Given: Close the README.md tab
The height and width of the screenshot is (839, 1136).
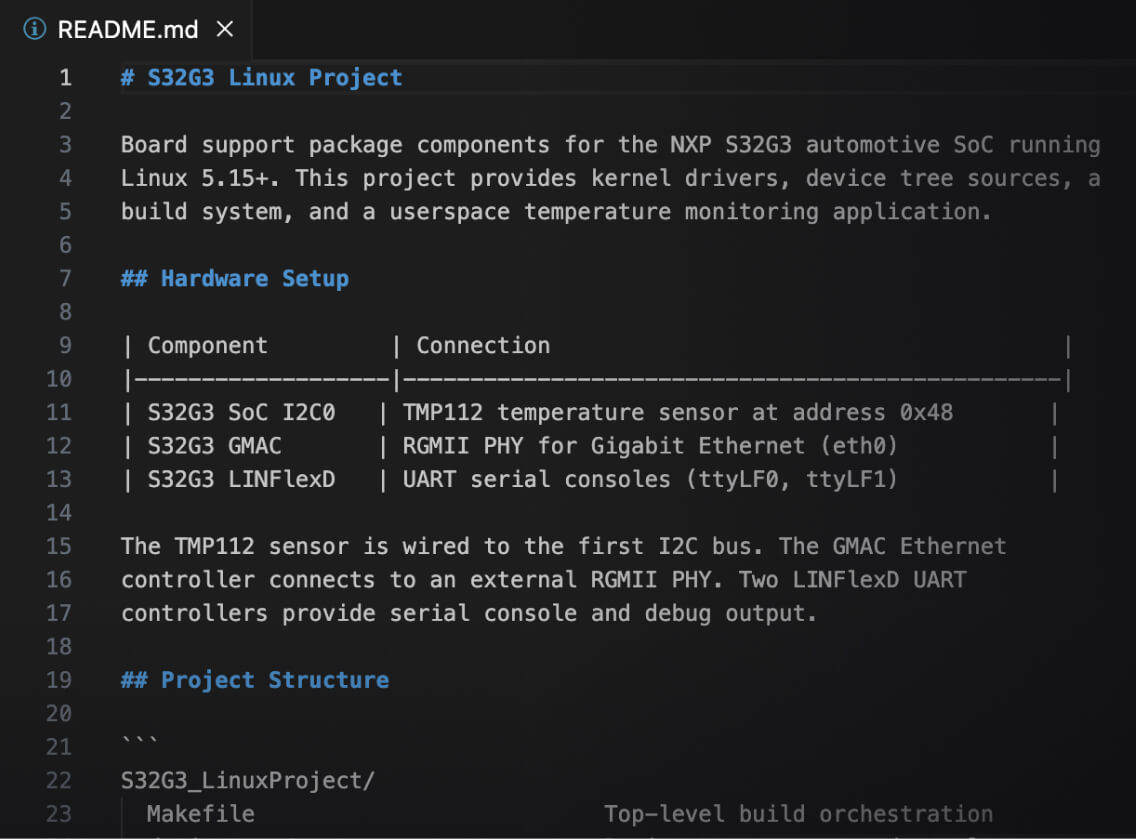Looking at the screenshot, I should [x=225, y=29].
